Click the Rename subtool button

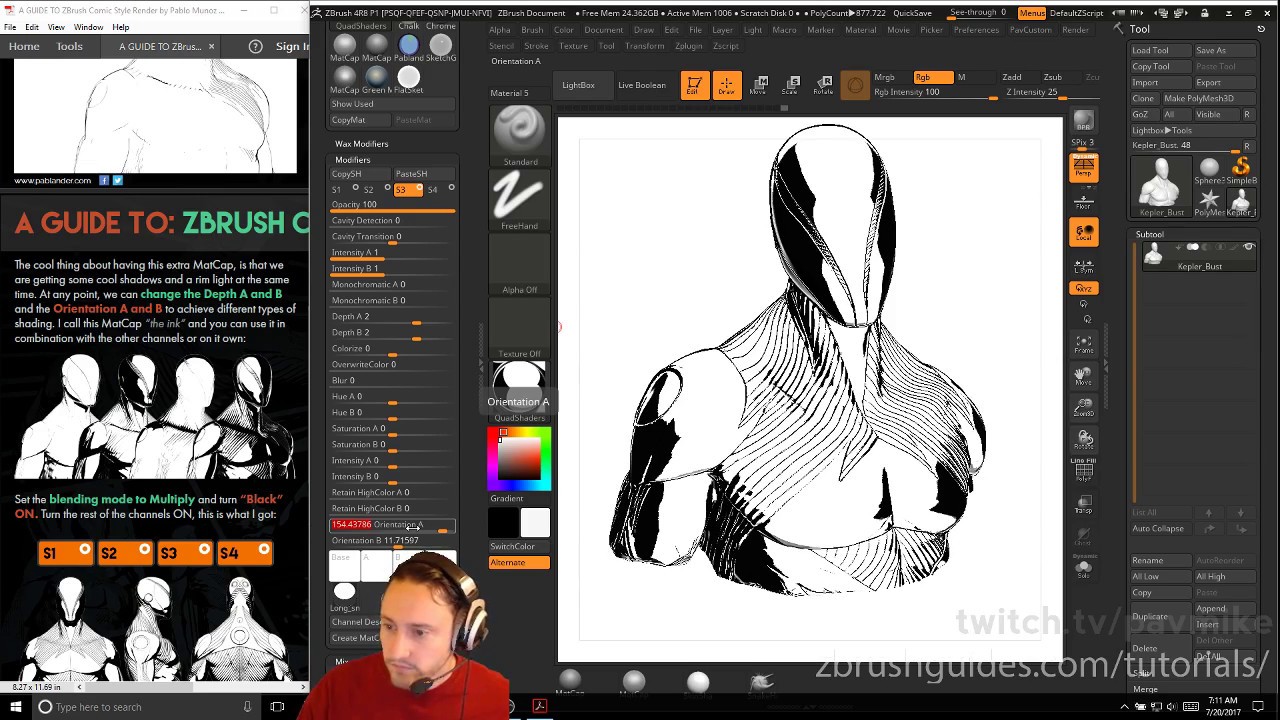coord(1161,561)
